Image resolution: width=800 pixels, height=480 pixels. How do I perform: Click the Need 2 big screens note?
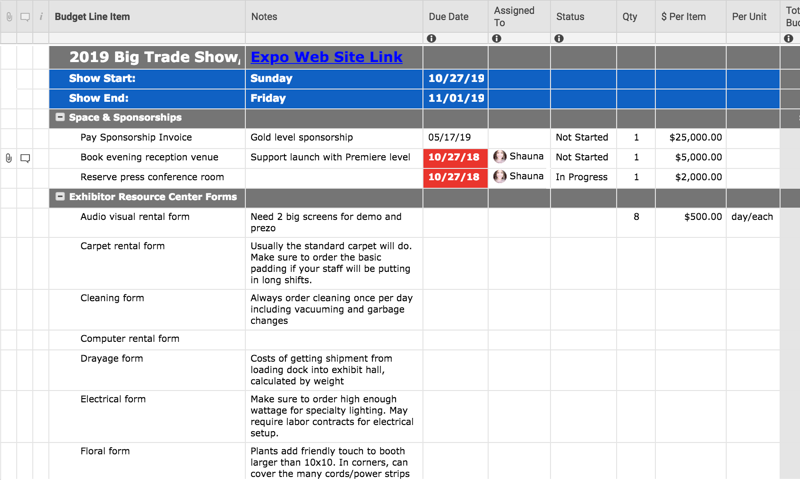tap(334, 222)
